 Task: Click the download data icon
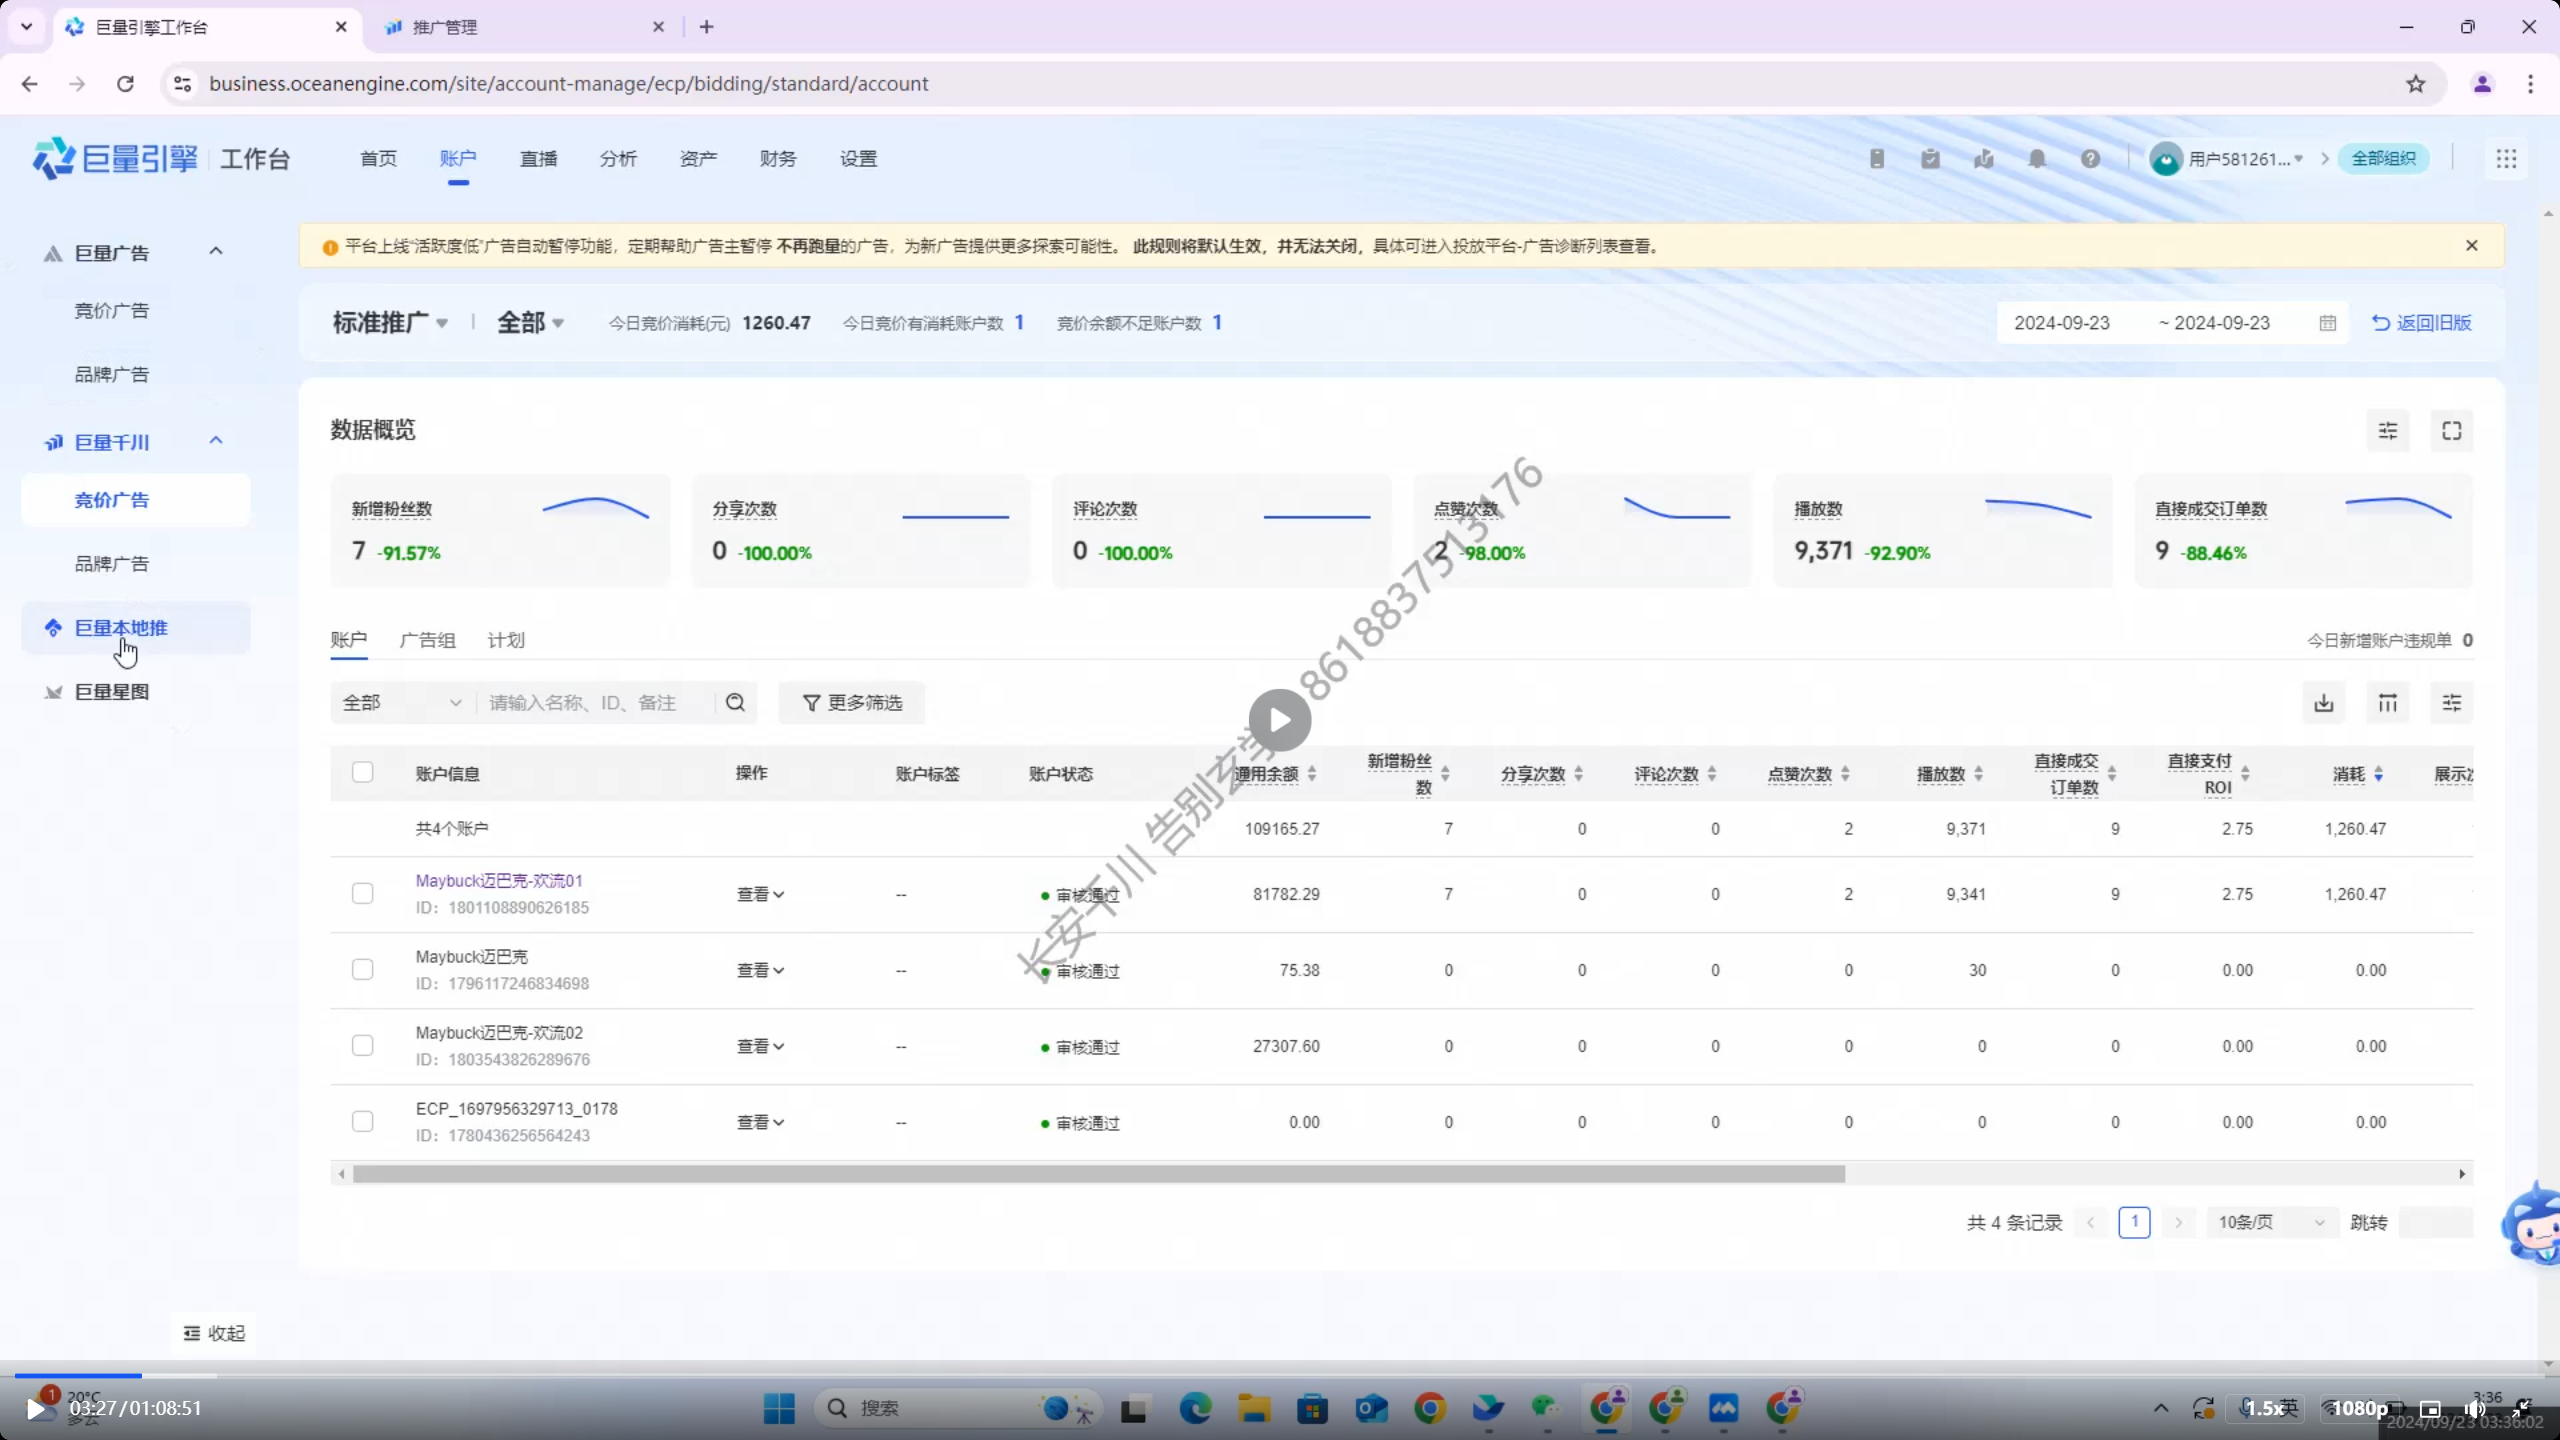click(2324, 703)
